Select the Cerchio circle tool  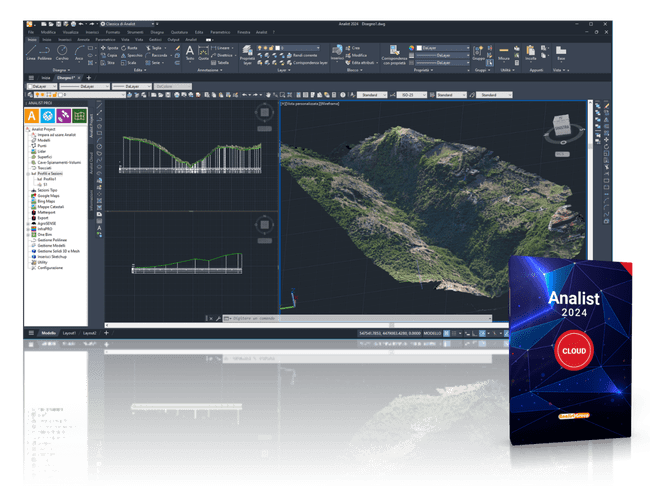point(62,53)
